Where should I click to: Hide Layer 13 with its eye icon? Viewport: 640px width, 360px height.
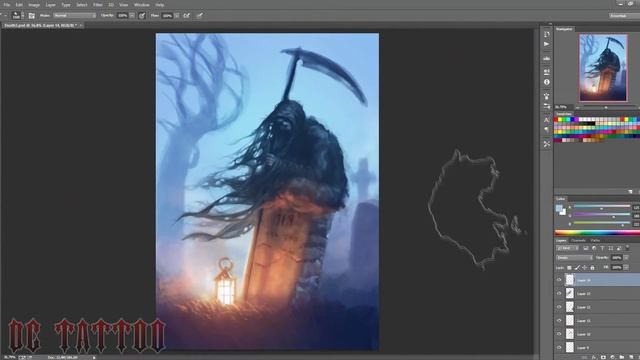coord(559,293)
